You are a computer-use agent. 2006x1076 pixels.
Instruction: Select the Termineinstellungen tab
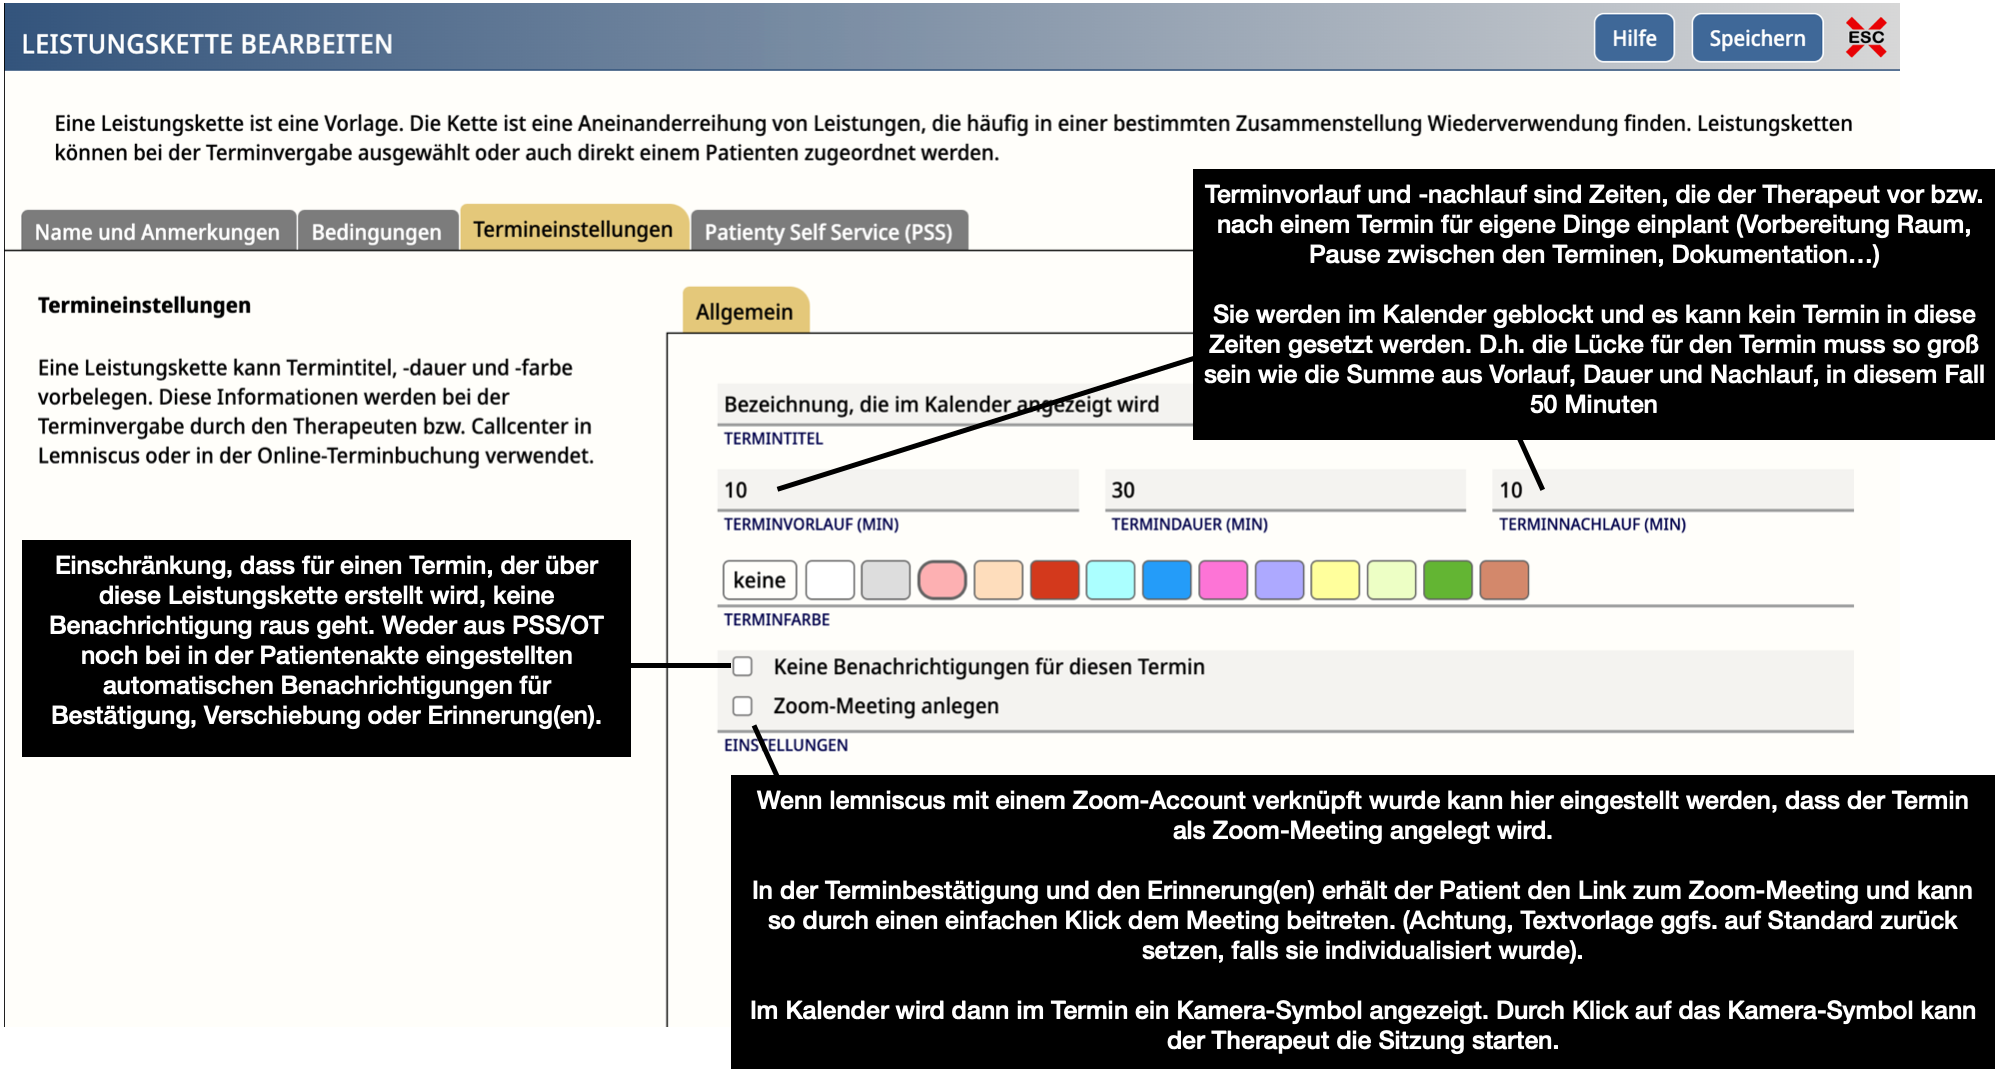click(573, 228)
